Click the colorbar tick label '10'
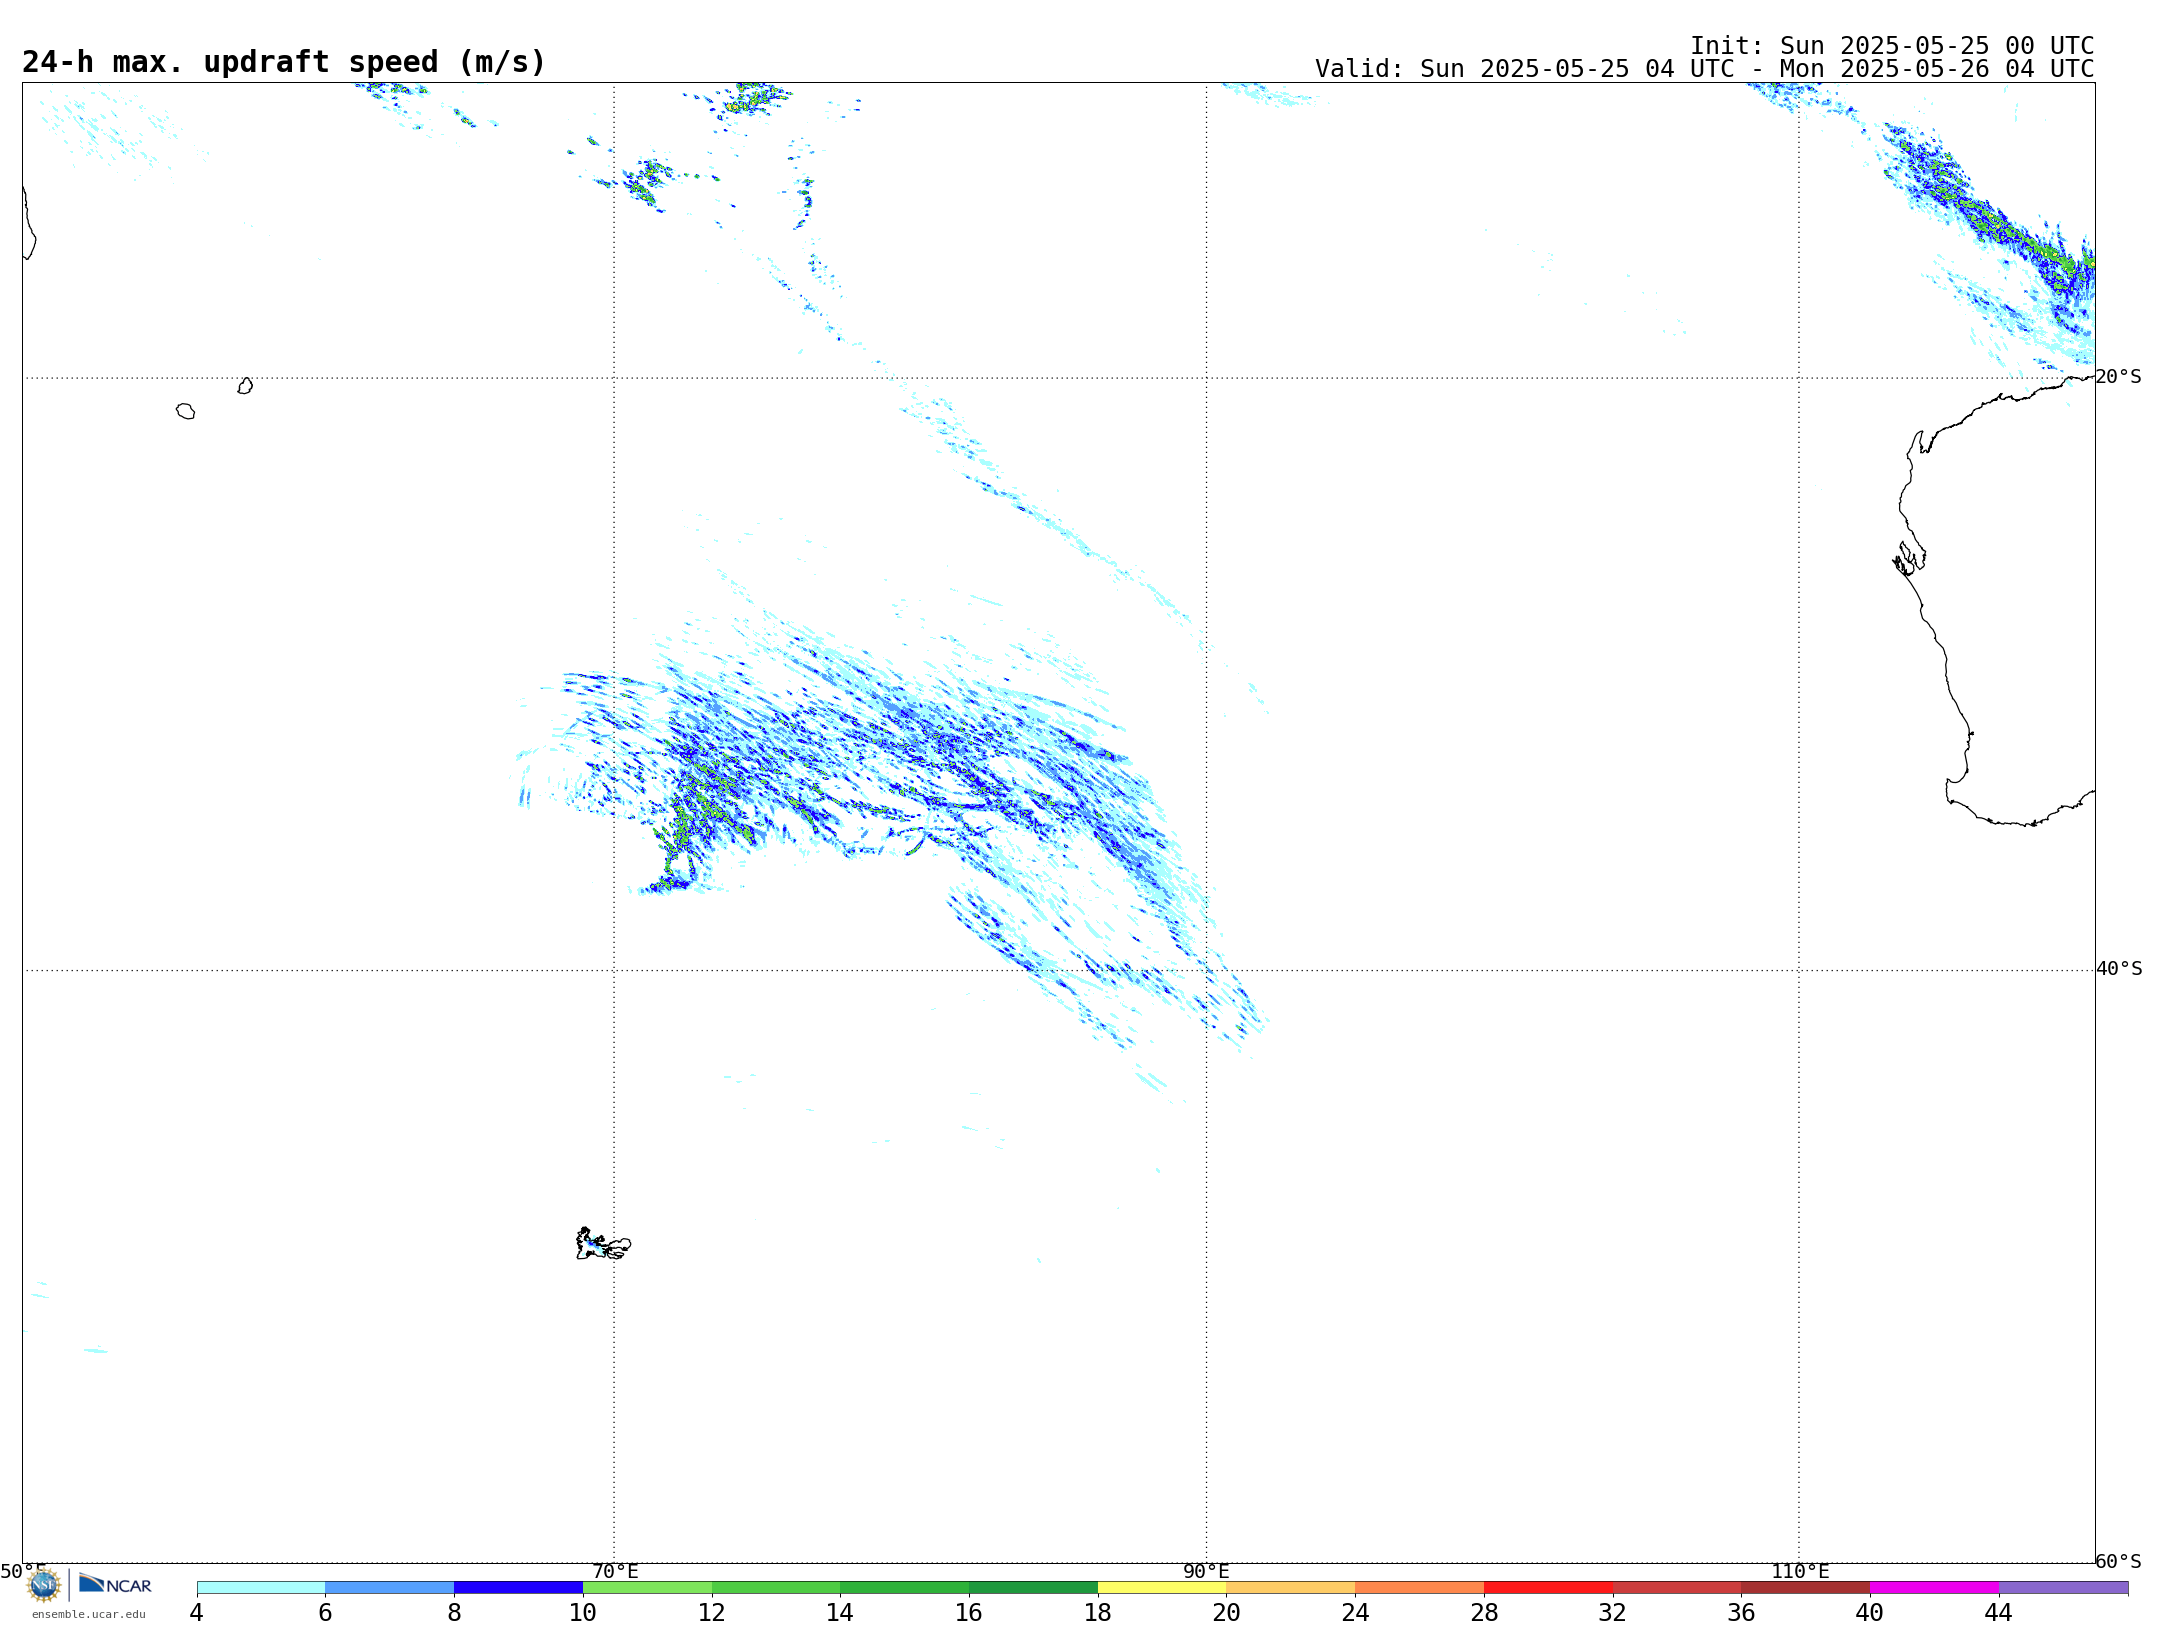2160x1626 pixels. [x=583, y=1612]
